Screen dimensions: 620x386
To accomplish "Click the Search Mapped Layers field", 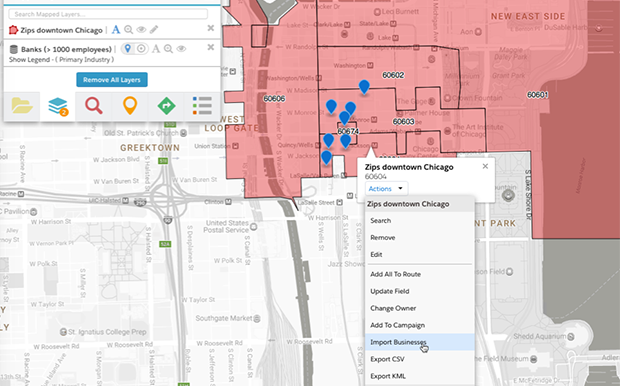I will (x=108, y=14).
